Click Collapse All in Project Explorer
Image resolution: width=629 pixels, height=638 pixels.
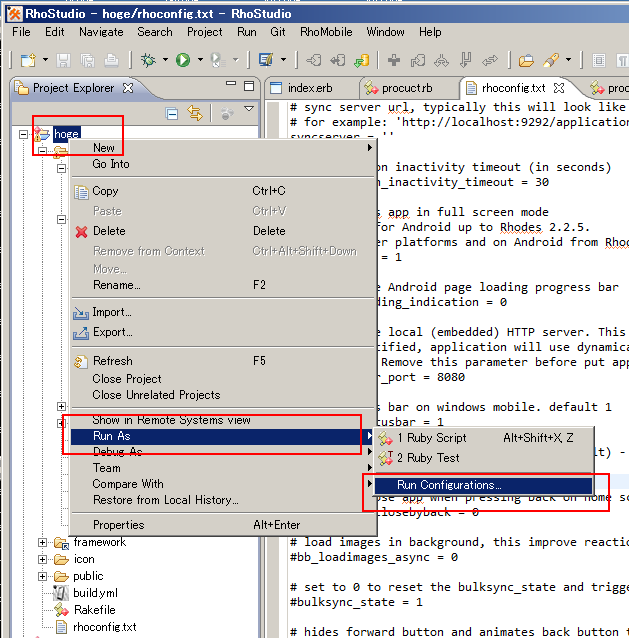pyautogui.click(x=172, y=113)
